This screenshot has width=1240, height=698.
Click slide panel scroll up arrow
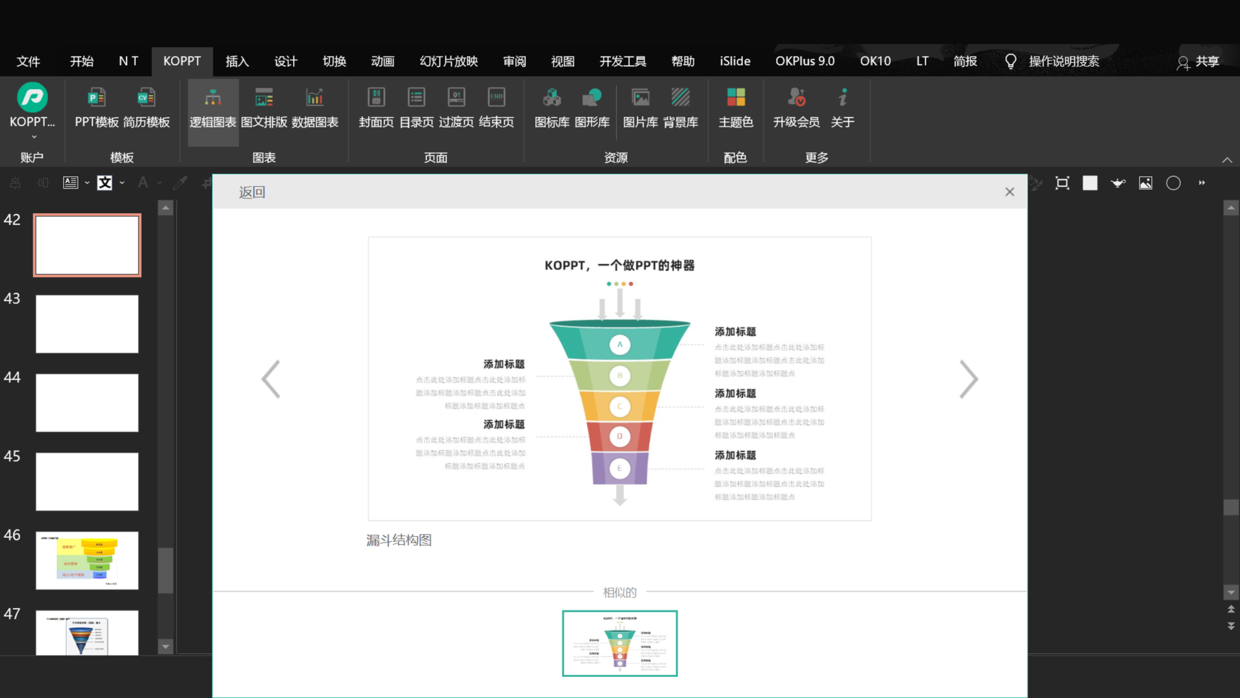(x=166, y=208)
